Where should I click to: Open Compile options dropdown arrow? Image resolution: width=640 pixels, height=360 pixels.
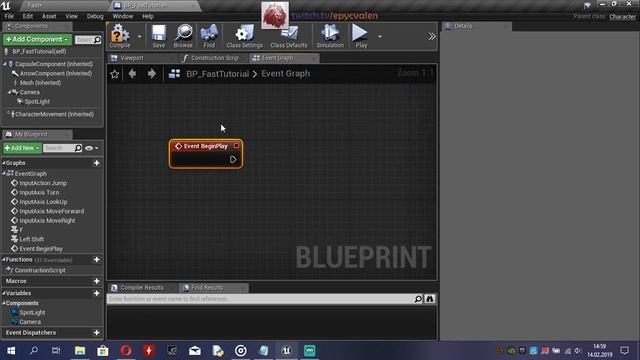click(x=139, y=36)
